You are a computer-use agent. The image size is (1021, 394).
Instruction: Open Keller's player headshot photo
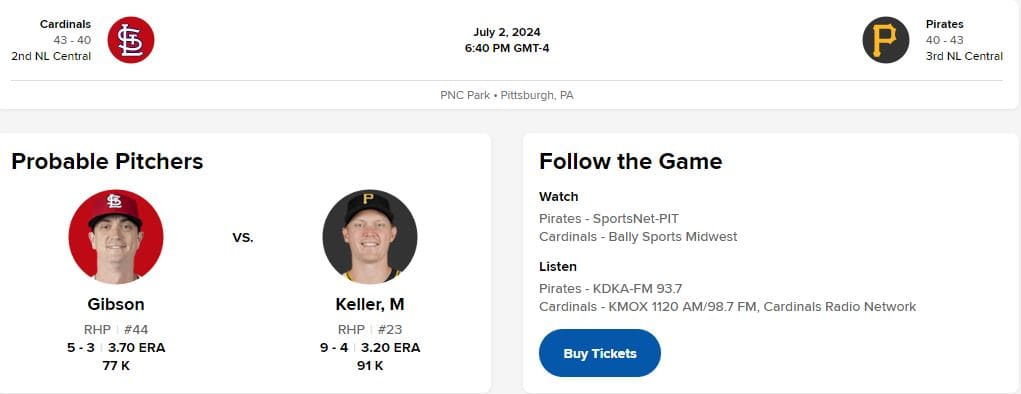point(370,236)
